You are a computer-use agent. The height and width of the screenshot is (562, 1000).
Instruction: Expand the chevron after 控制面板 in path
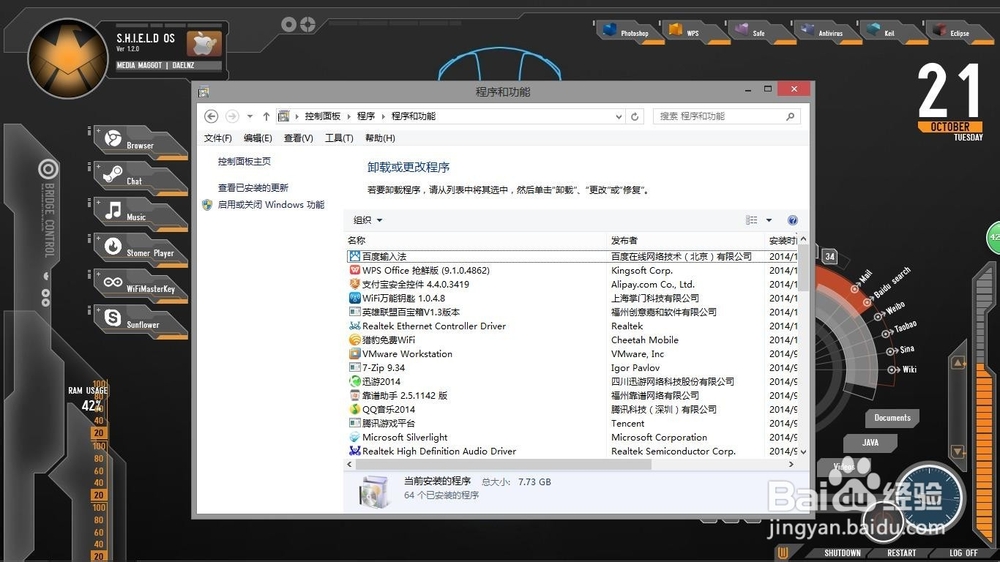pyautogui.click(x=349, y=116)
